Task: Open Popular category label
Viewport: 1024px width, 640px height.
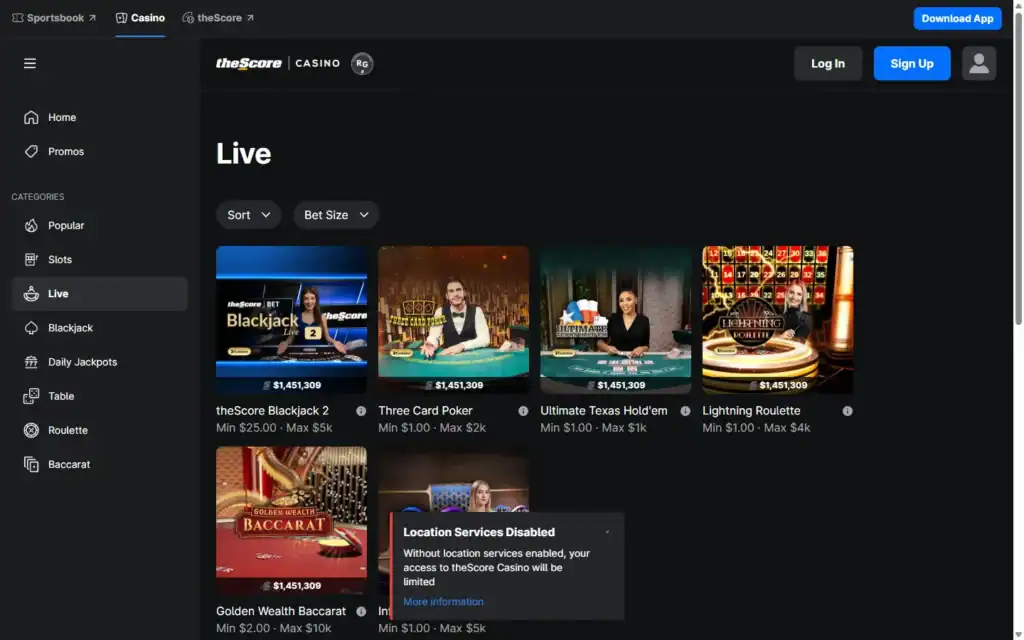Action: click(x=66, y=225)
